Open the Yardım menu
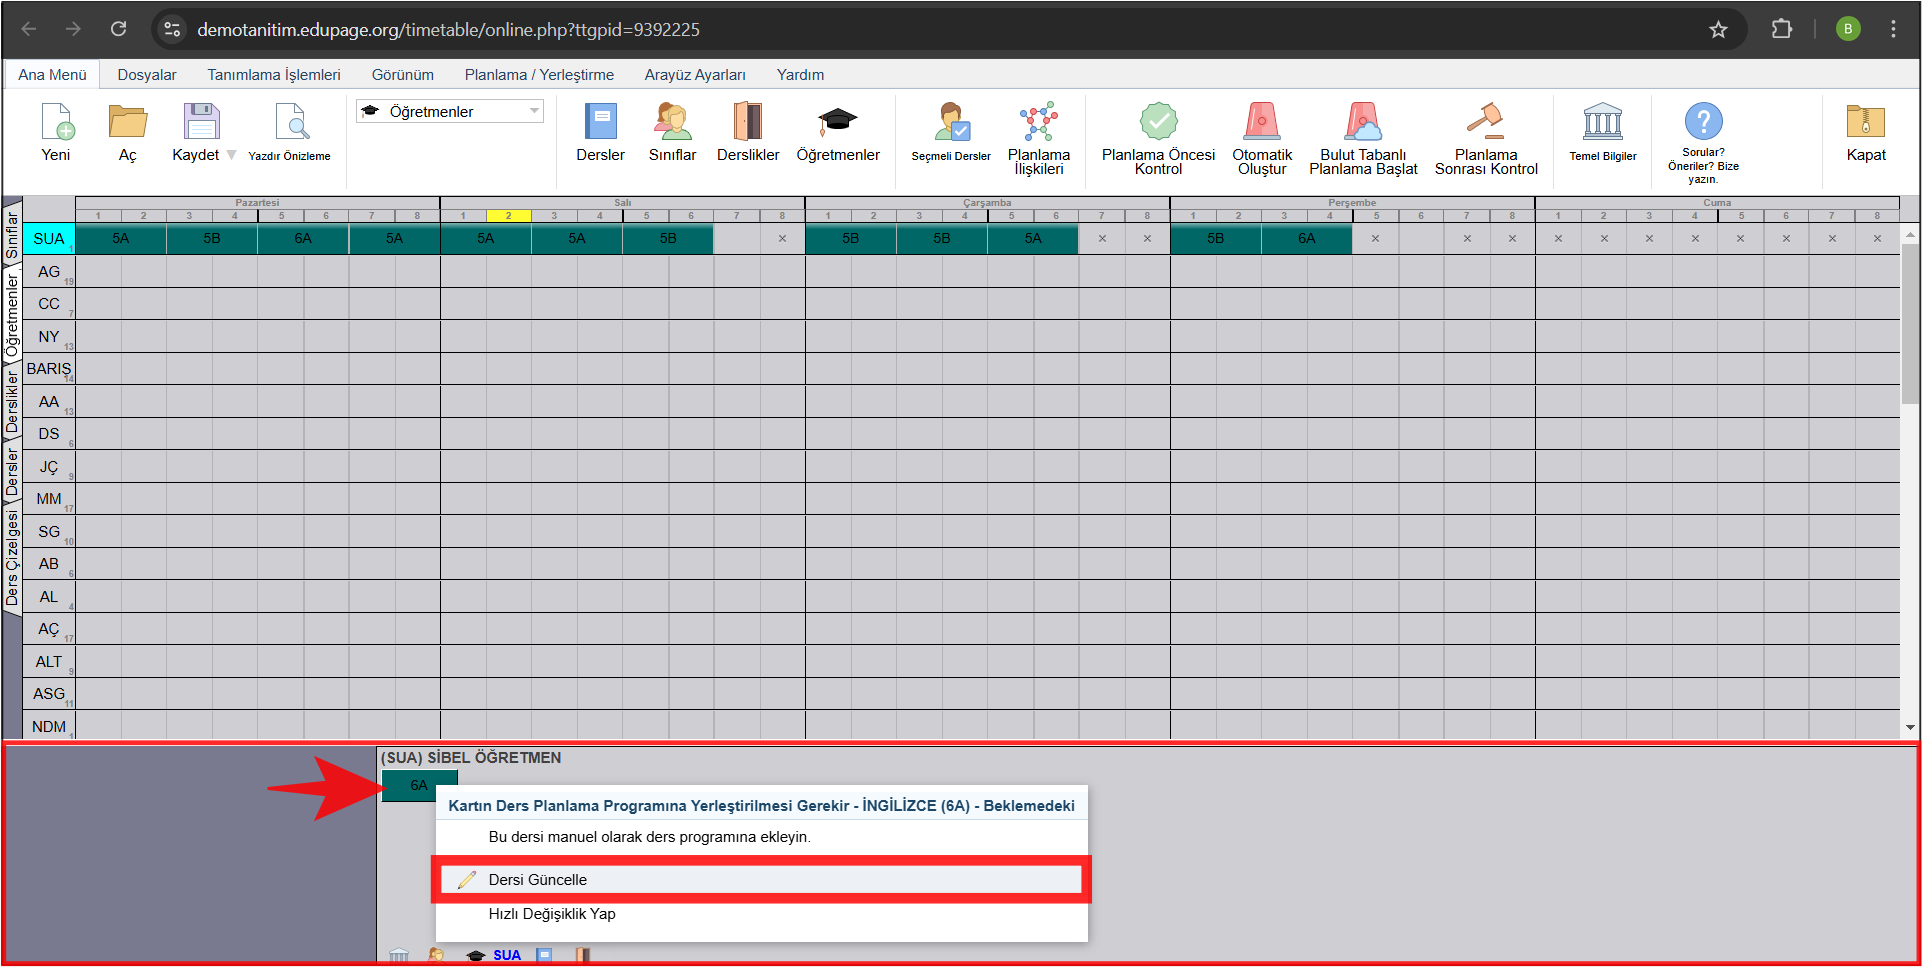This screenshot has height=967, width=1922. tap(800, 75)
